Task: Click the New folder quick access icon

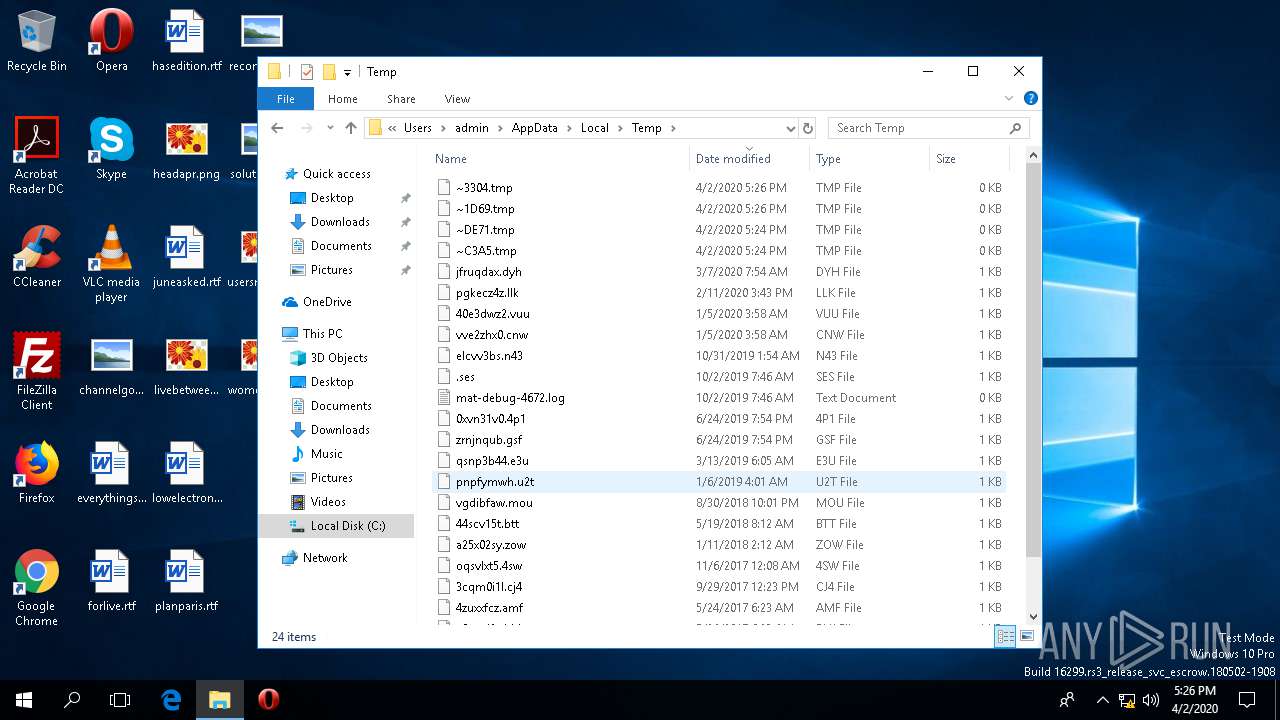Action: [328, 72]
